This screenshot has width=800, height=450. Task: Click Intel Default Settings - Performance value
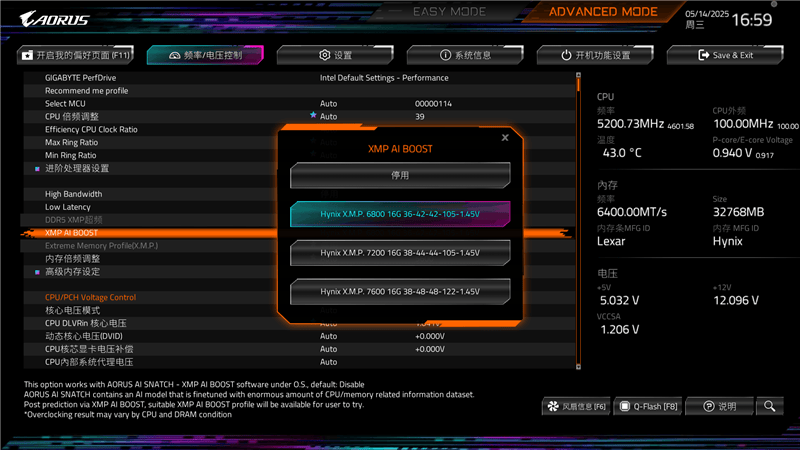384,78
